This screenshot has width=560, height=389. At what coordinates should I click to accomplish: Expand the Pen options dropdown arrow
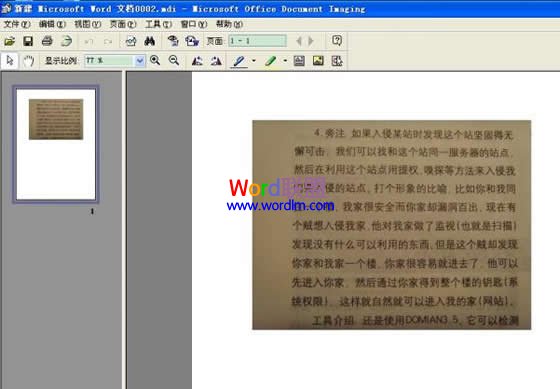tap(254, 61)
